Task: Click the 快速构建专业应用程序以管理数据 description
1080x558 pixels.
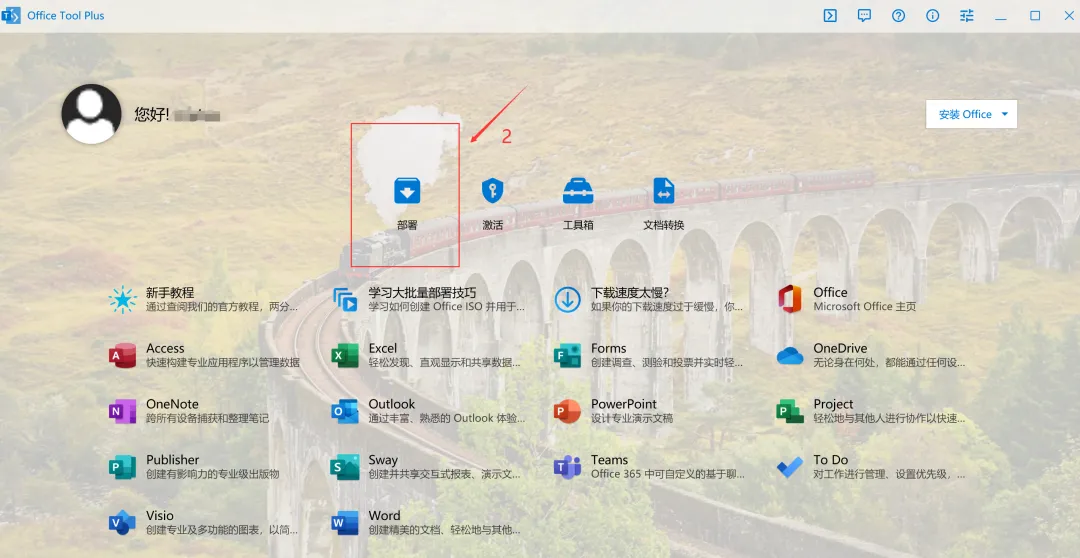Action: (223, 362)
